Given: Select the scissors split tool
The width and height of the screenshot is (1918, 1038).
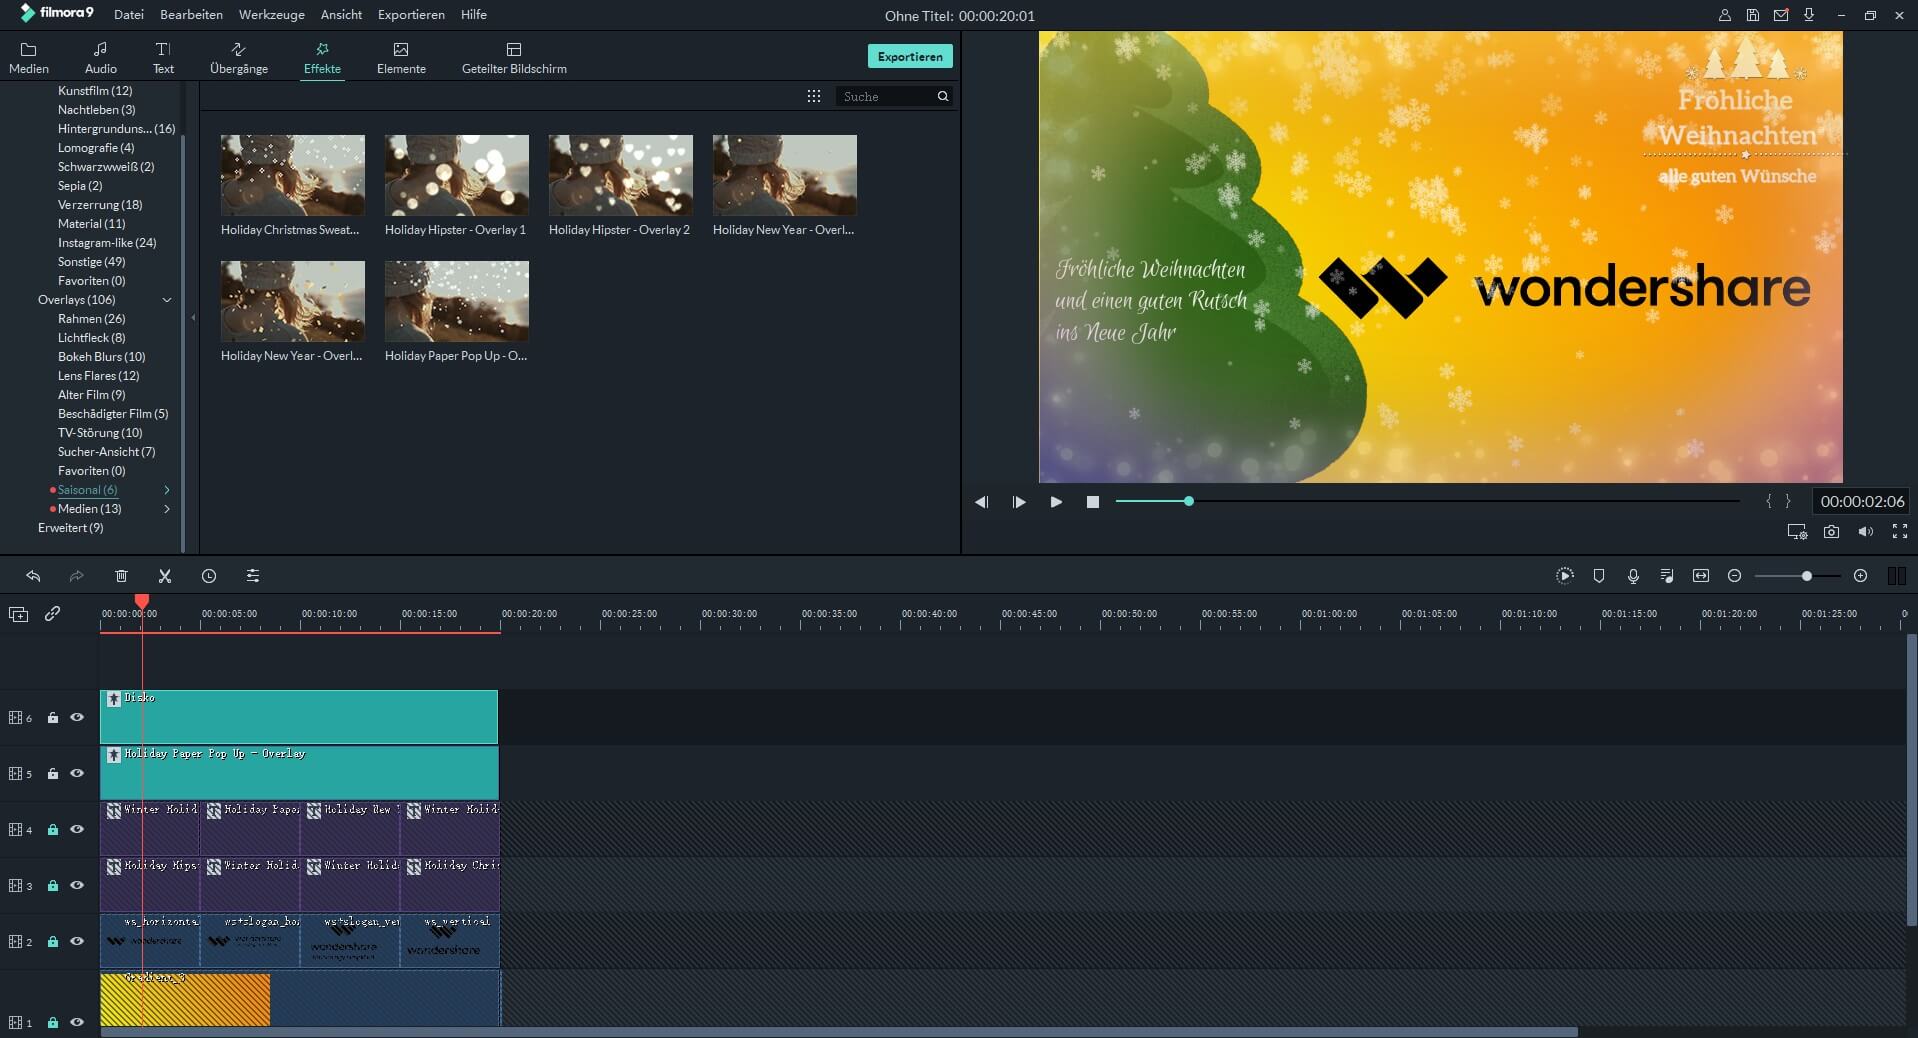Looking at the screenshot, I should (x=165, y=576).
